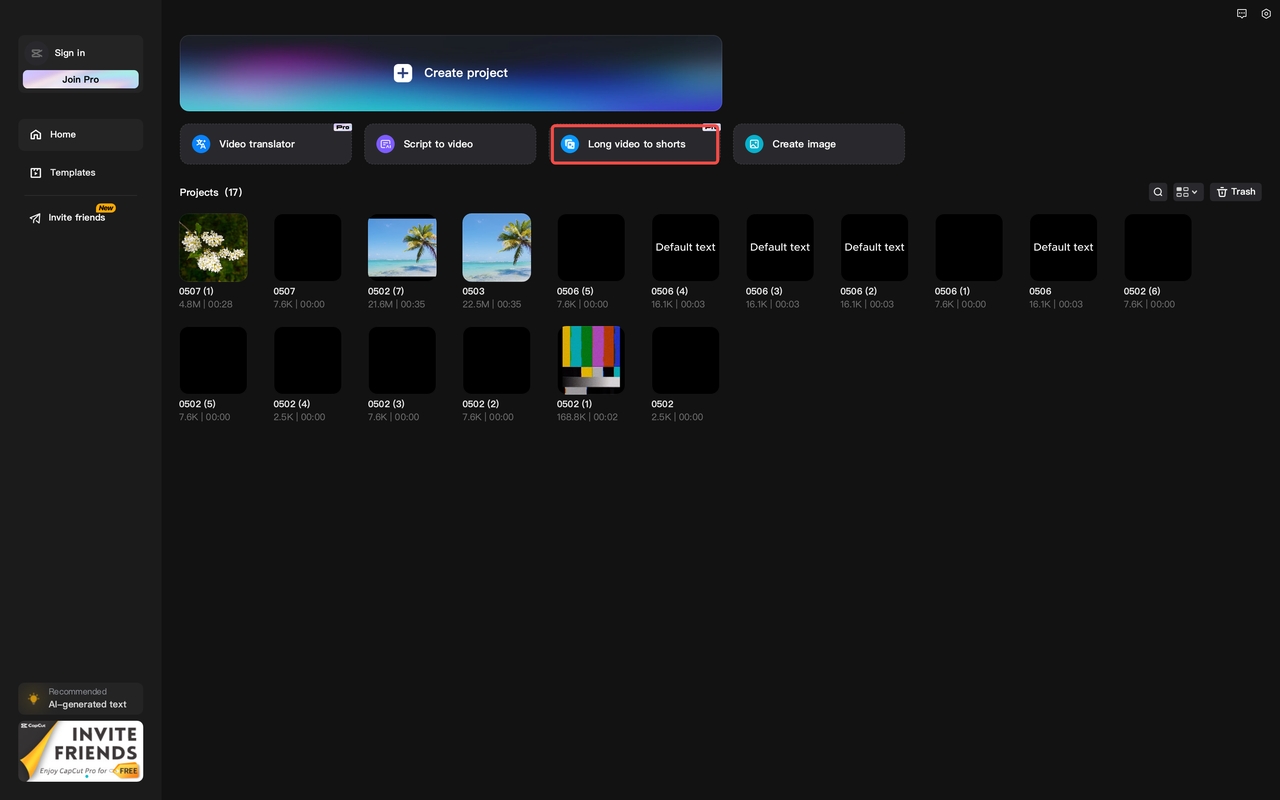Image resolution: width=1280 pixels, height=800 pixels.
Task: Open Long video to shorts
Action: coord(634,143)
